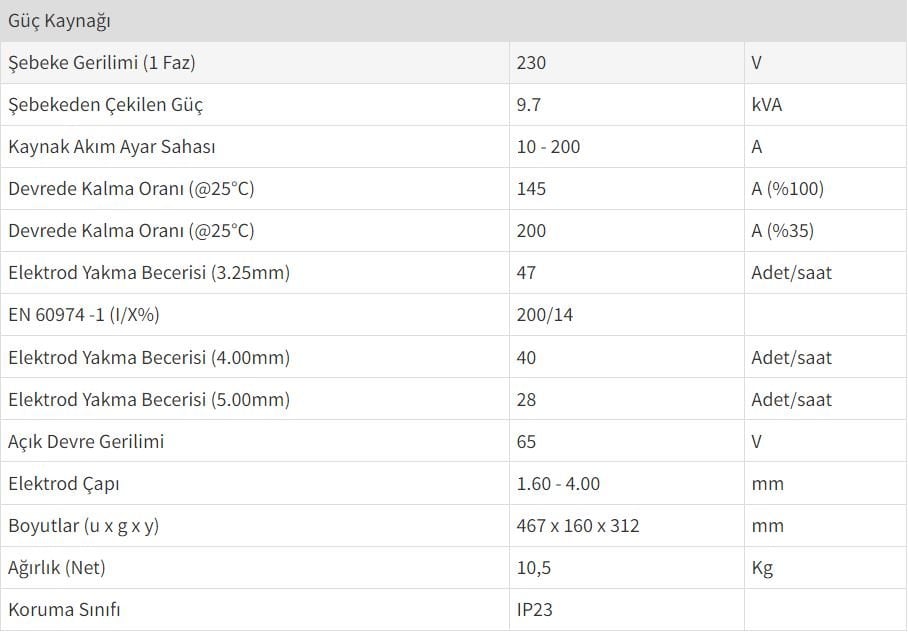Viewport: 908px width, 632px height.
Task: Select Elektrod Yakma Becerisi (4.00mm) label
Action: 149,358
